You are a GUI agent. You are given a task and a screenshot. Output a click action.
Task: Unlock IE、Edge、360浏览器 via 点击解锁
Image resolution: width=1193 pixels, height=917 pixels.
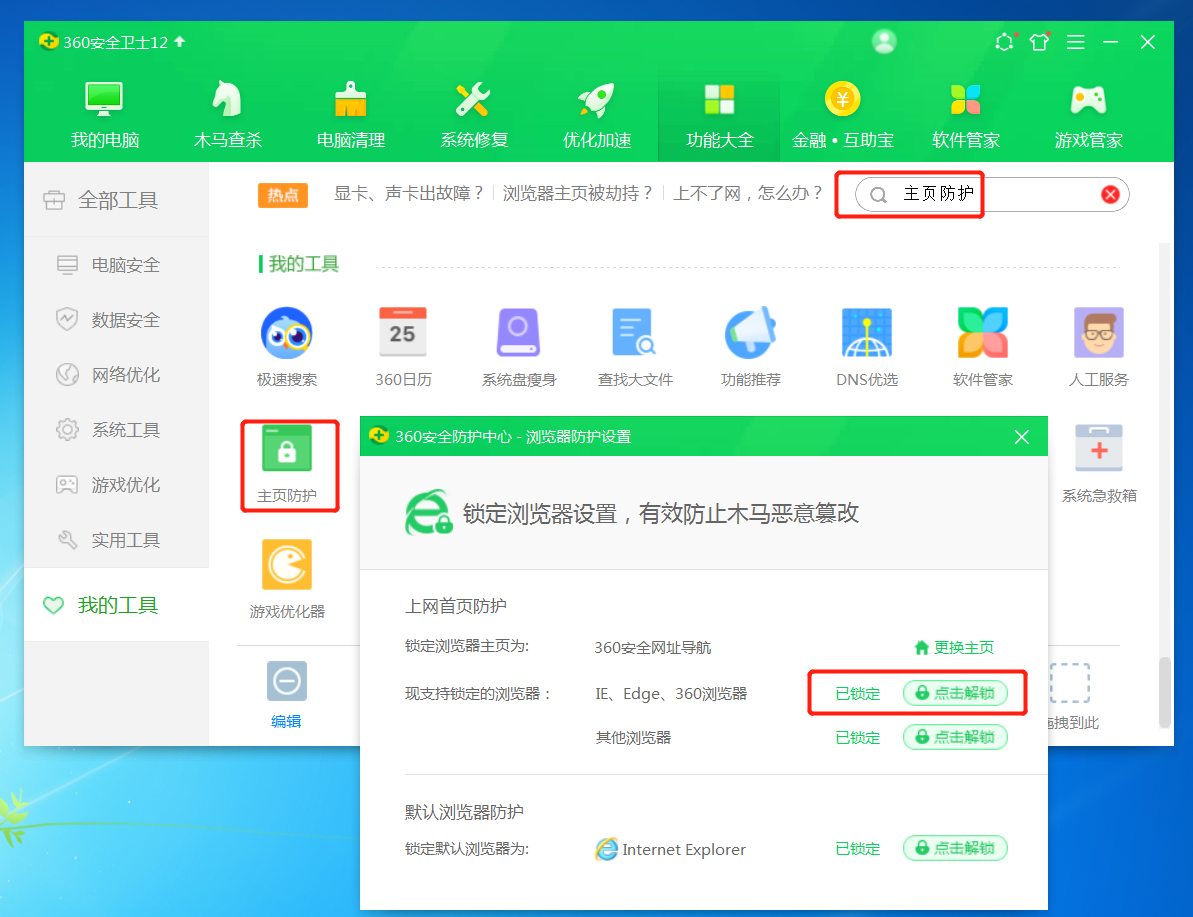coord(955,693)
